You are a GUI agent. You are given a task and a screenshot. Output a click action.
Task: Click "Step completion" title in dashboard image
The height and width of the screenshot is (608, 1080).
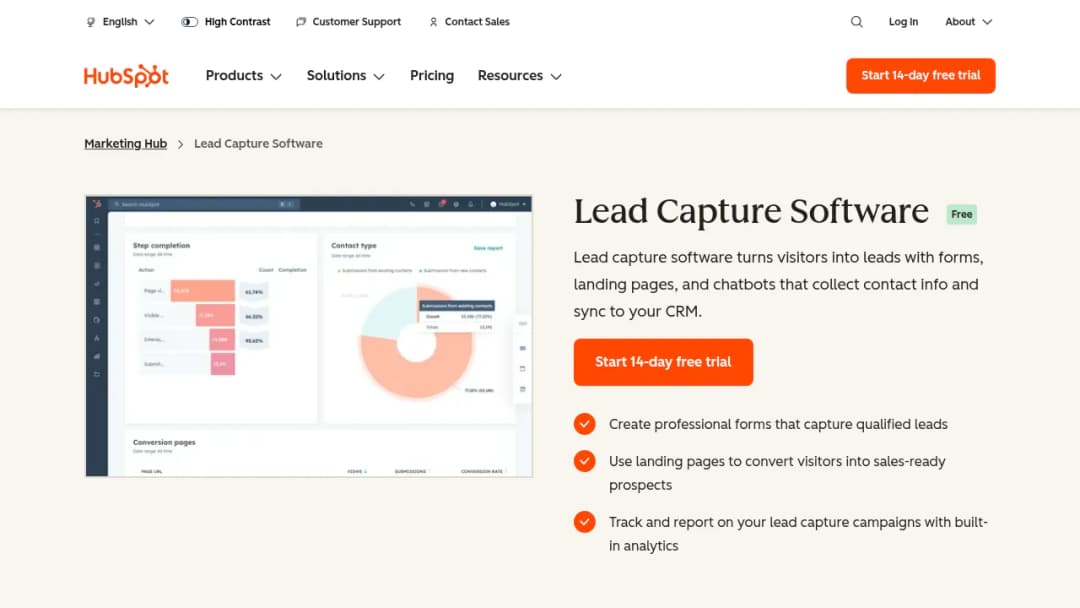161,245
